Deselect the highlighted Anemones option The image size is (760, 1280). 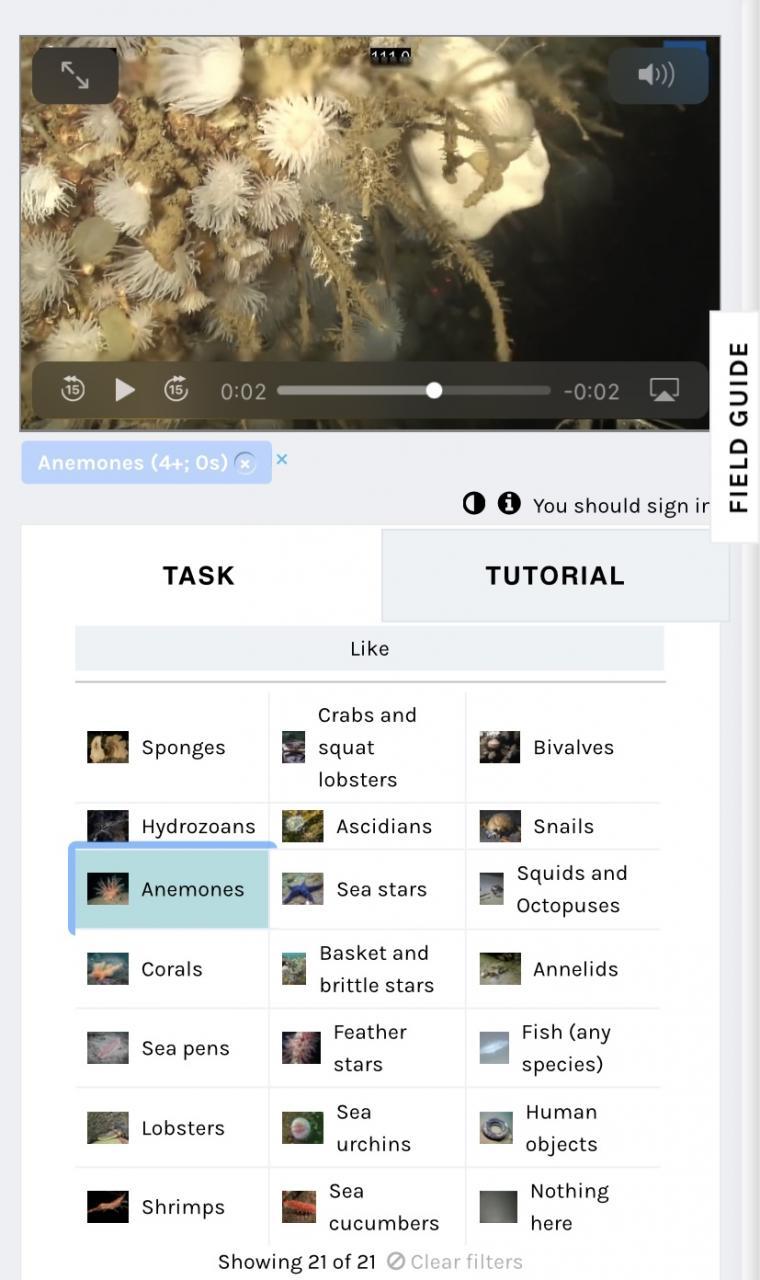tap(171, 889)
